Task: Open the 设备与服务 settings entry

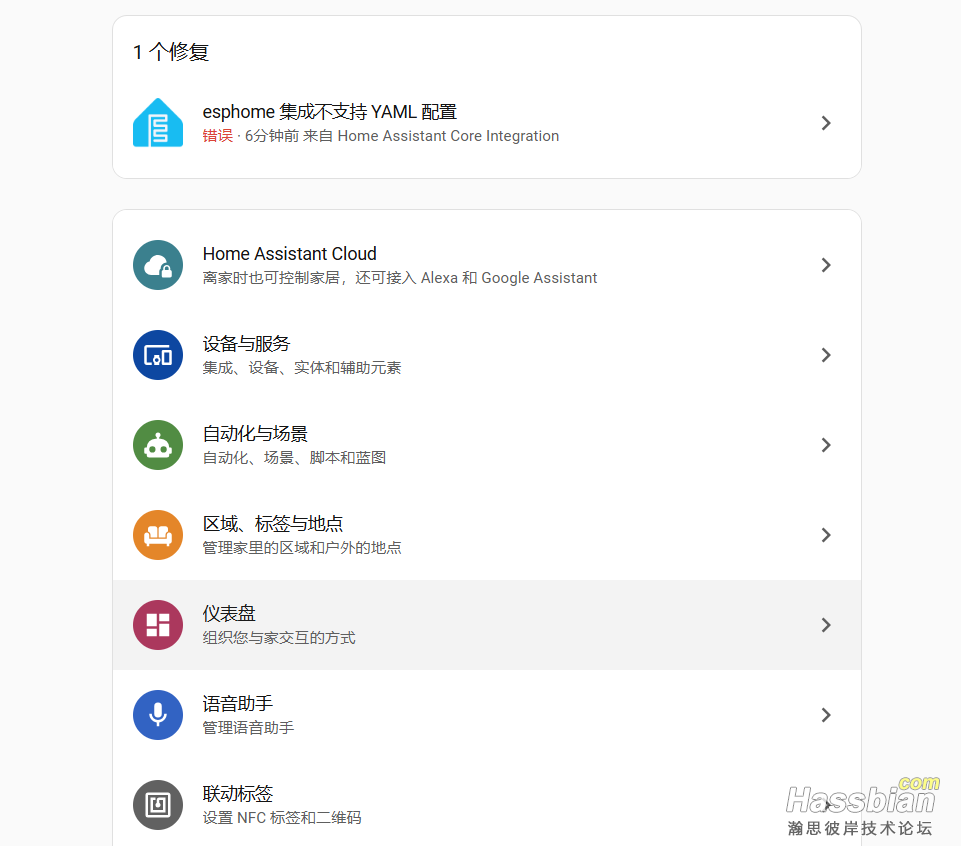Action: [x=246, y=344]
